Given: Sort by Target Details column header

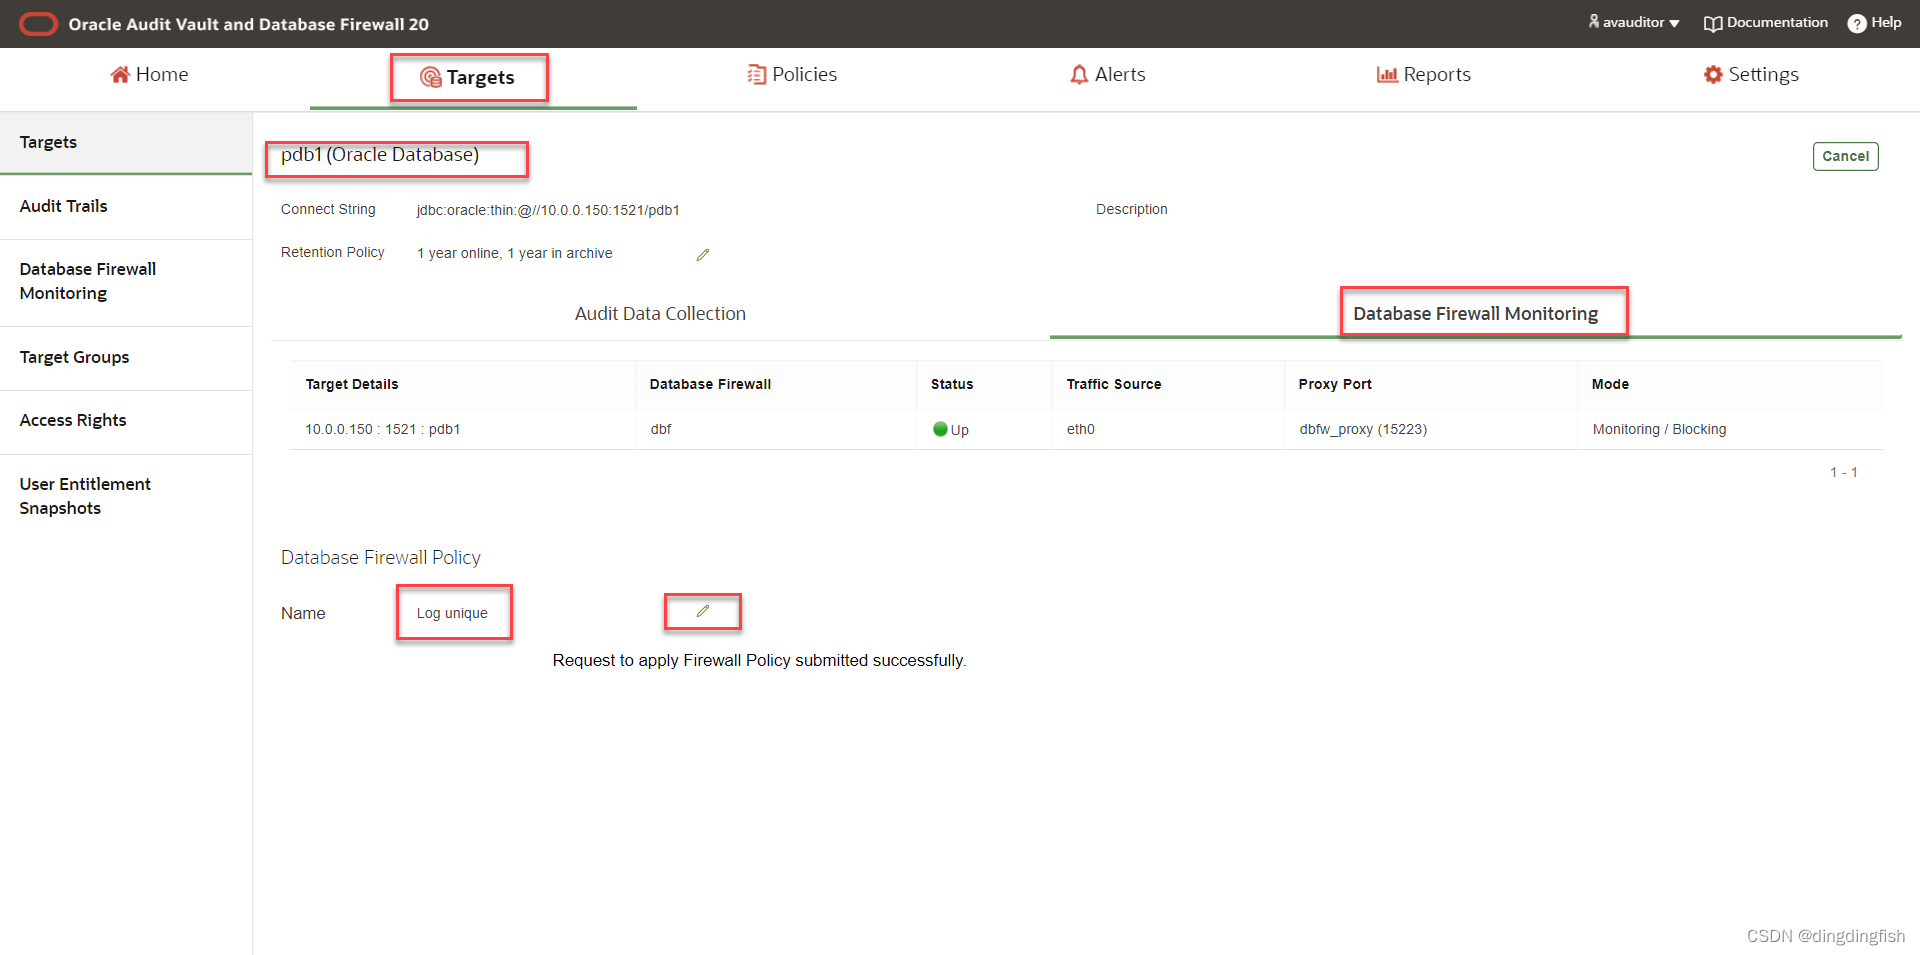Looking at the screenshot, I should click(x=352, y=384).
